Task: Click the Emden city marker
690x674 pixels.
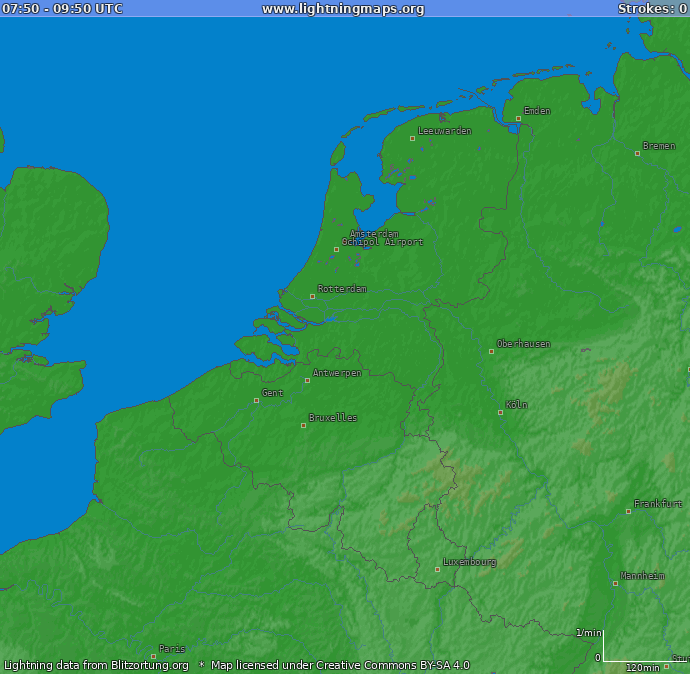Action: 518,118
